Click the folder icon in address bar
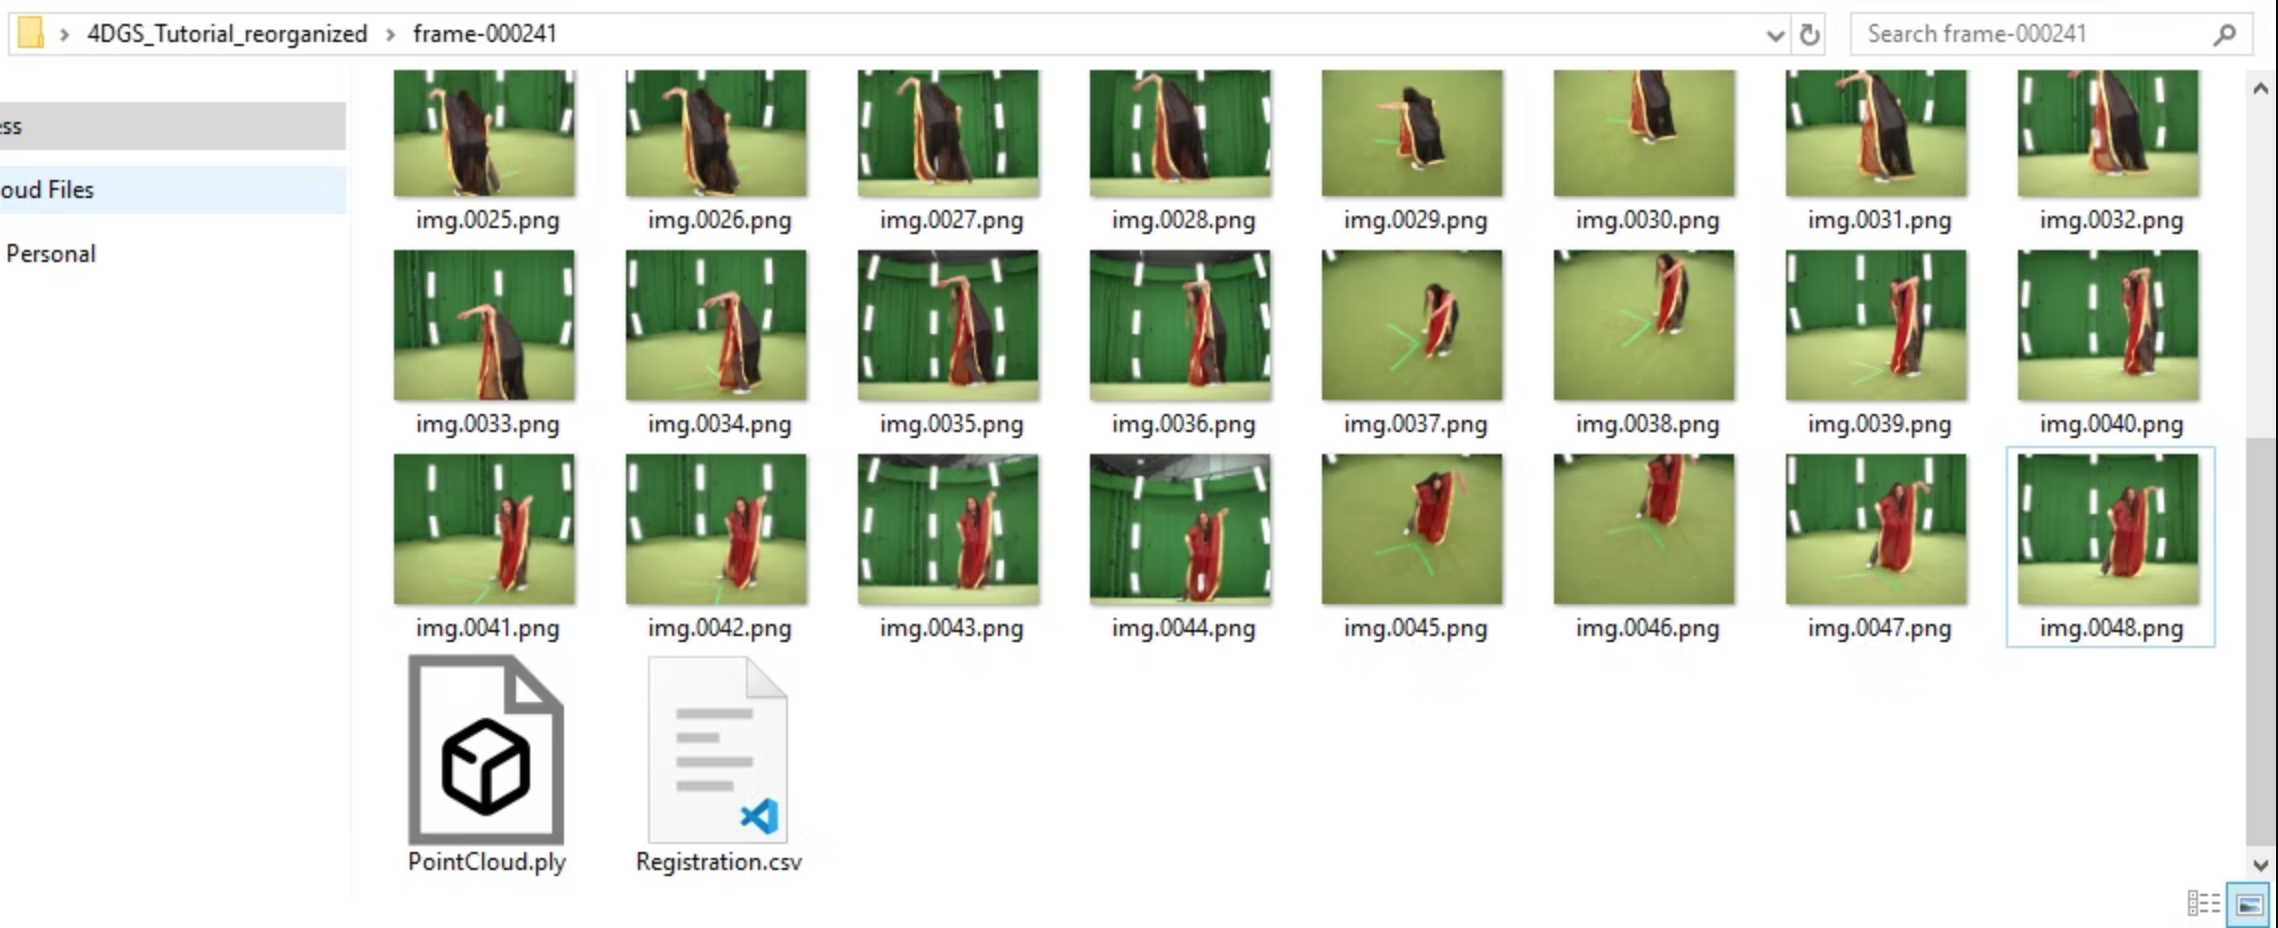 (31, 33)
